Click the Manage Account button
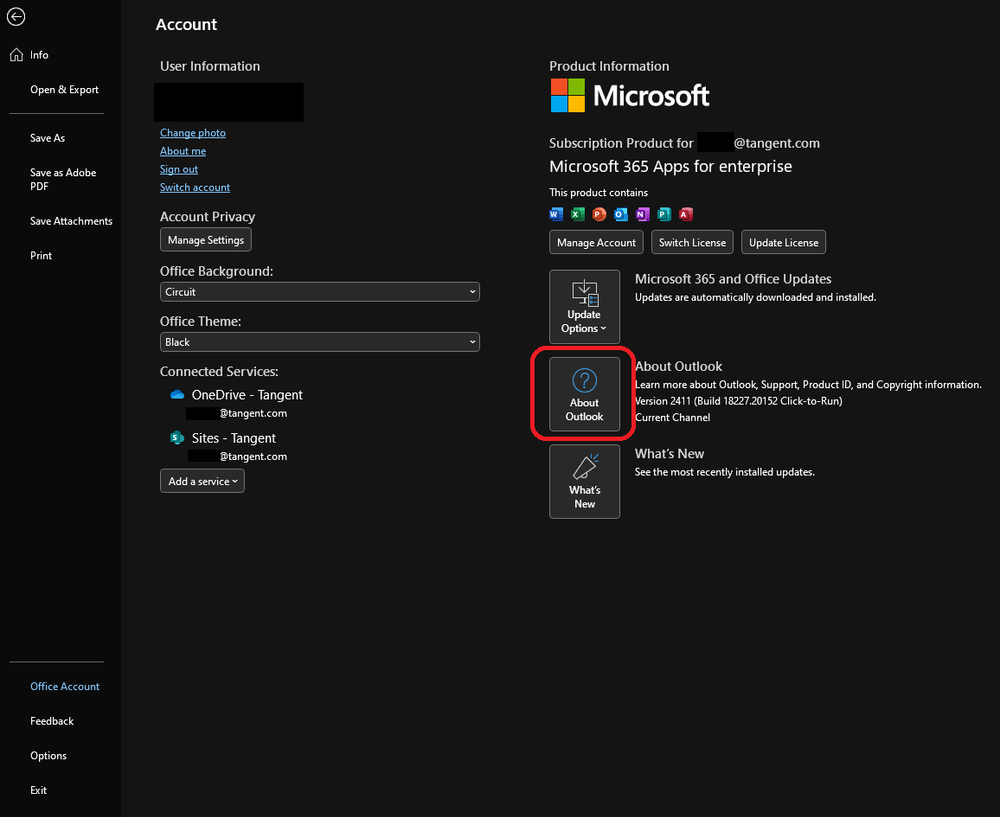 coord(596,242)
